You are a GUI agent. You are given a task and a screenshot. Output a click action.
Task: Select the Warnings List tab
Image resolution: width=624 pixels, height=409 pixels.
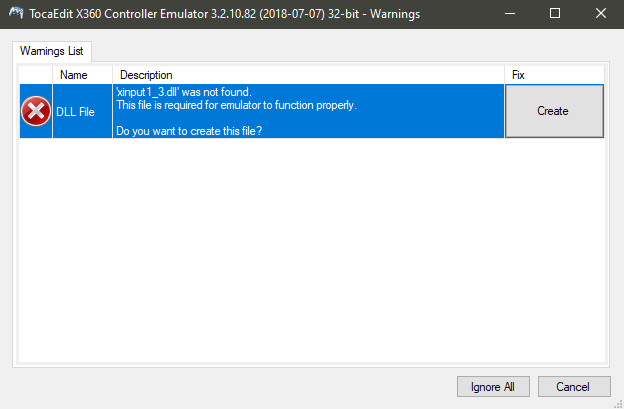52,51
